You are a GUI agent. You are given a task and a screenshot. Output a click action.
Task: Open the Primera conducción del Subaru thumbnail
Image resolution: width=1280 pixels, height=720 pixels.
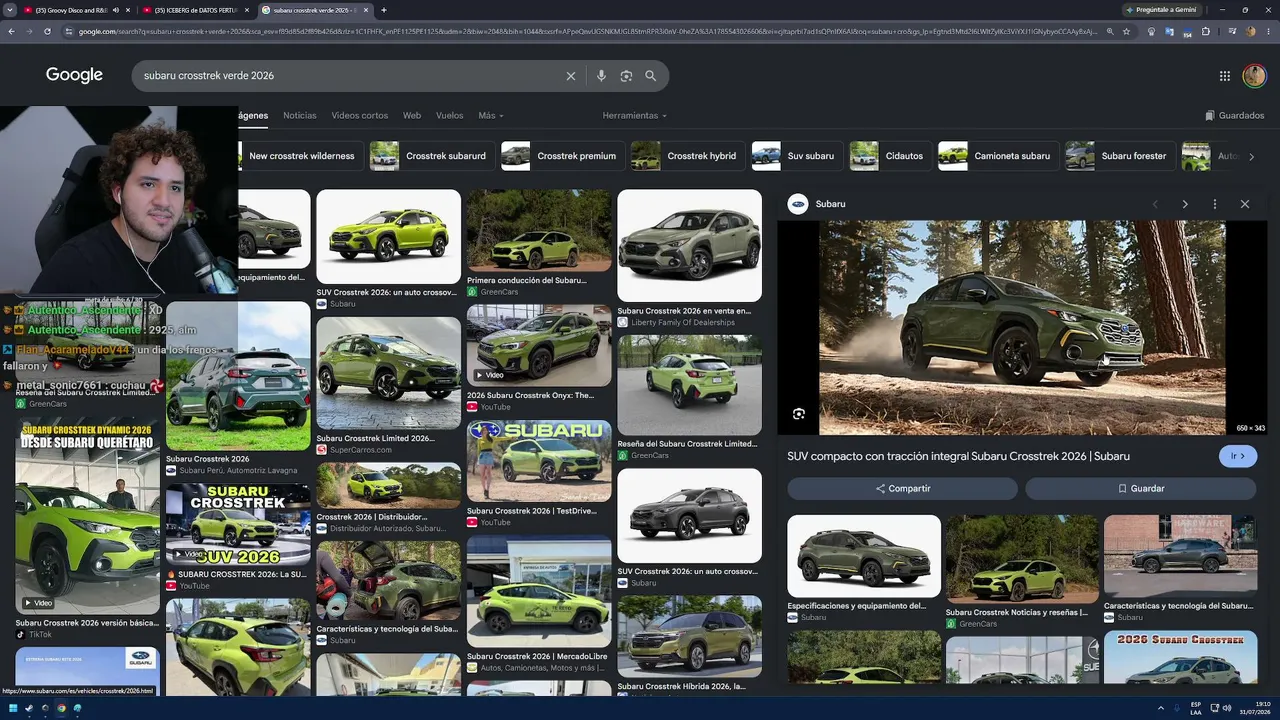click(x=539, y=231)
